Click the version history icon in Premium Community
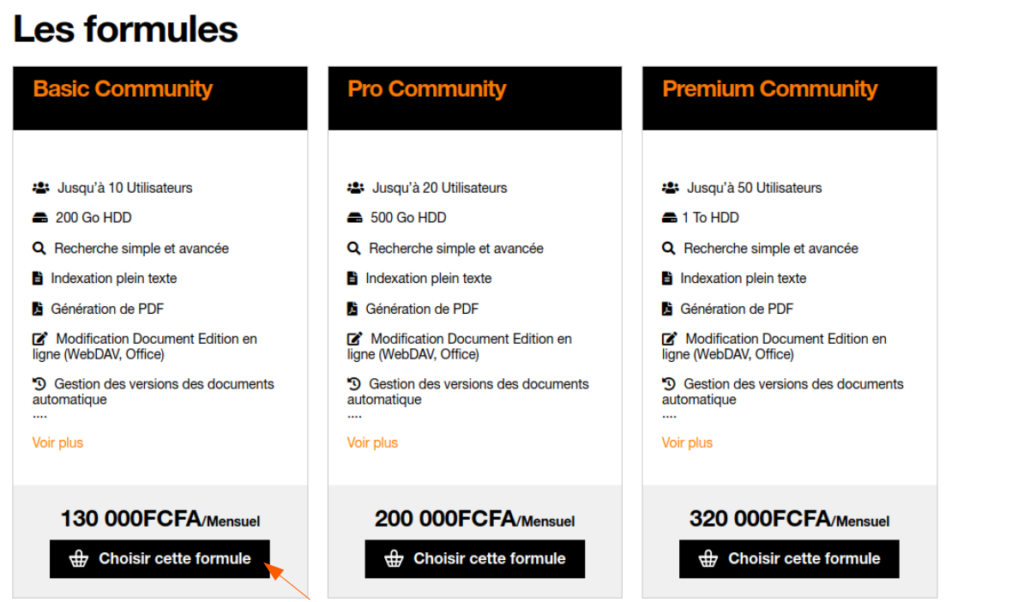This screenshot has width=1024, height=602. click(668, 383)
